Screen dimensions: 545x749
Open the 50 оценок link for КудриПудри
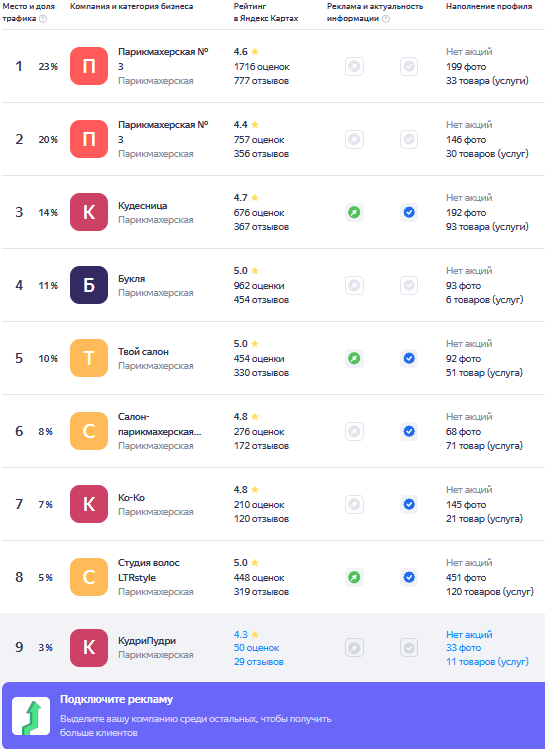coord(256,648)
